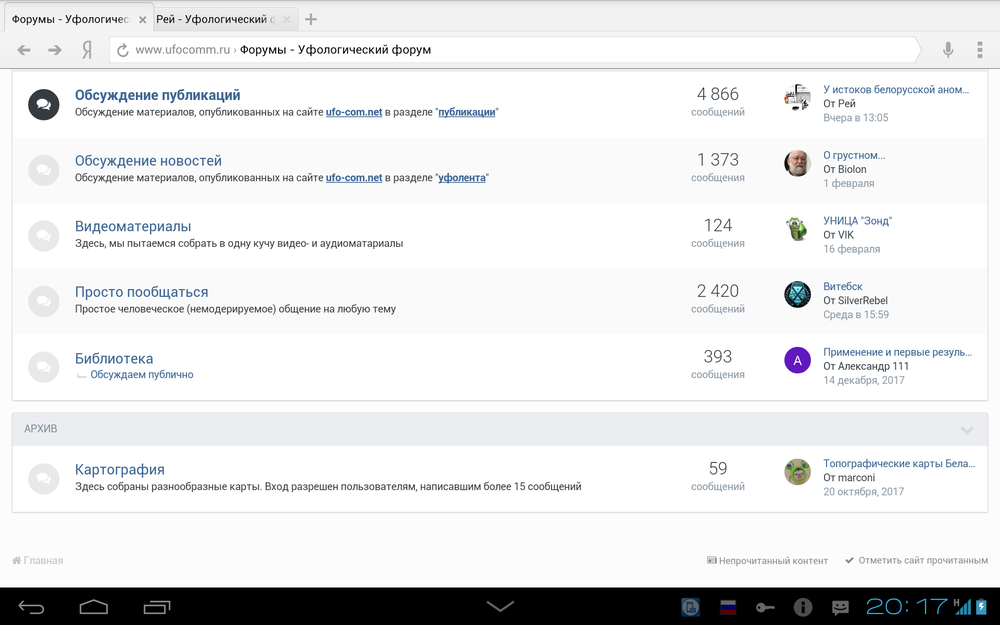Tap the microphone voice search icon

(x=948, y=50)
